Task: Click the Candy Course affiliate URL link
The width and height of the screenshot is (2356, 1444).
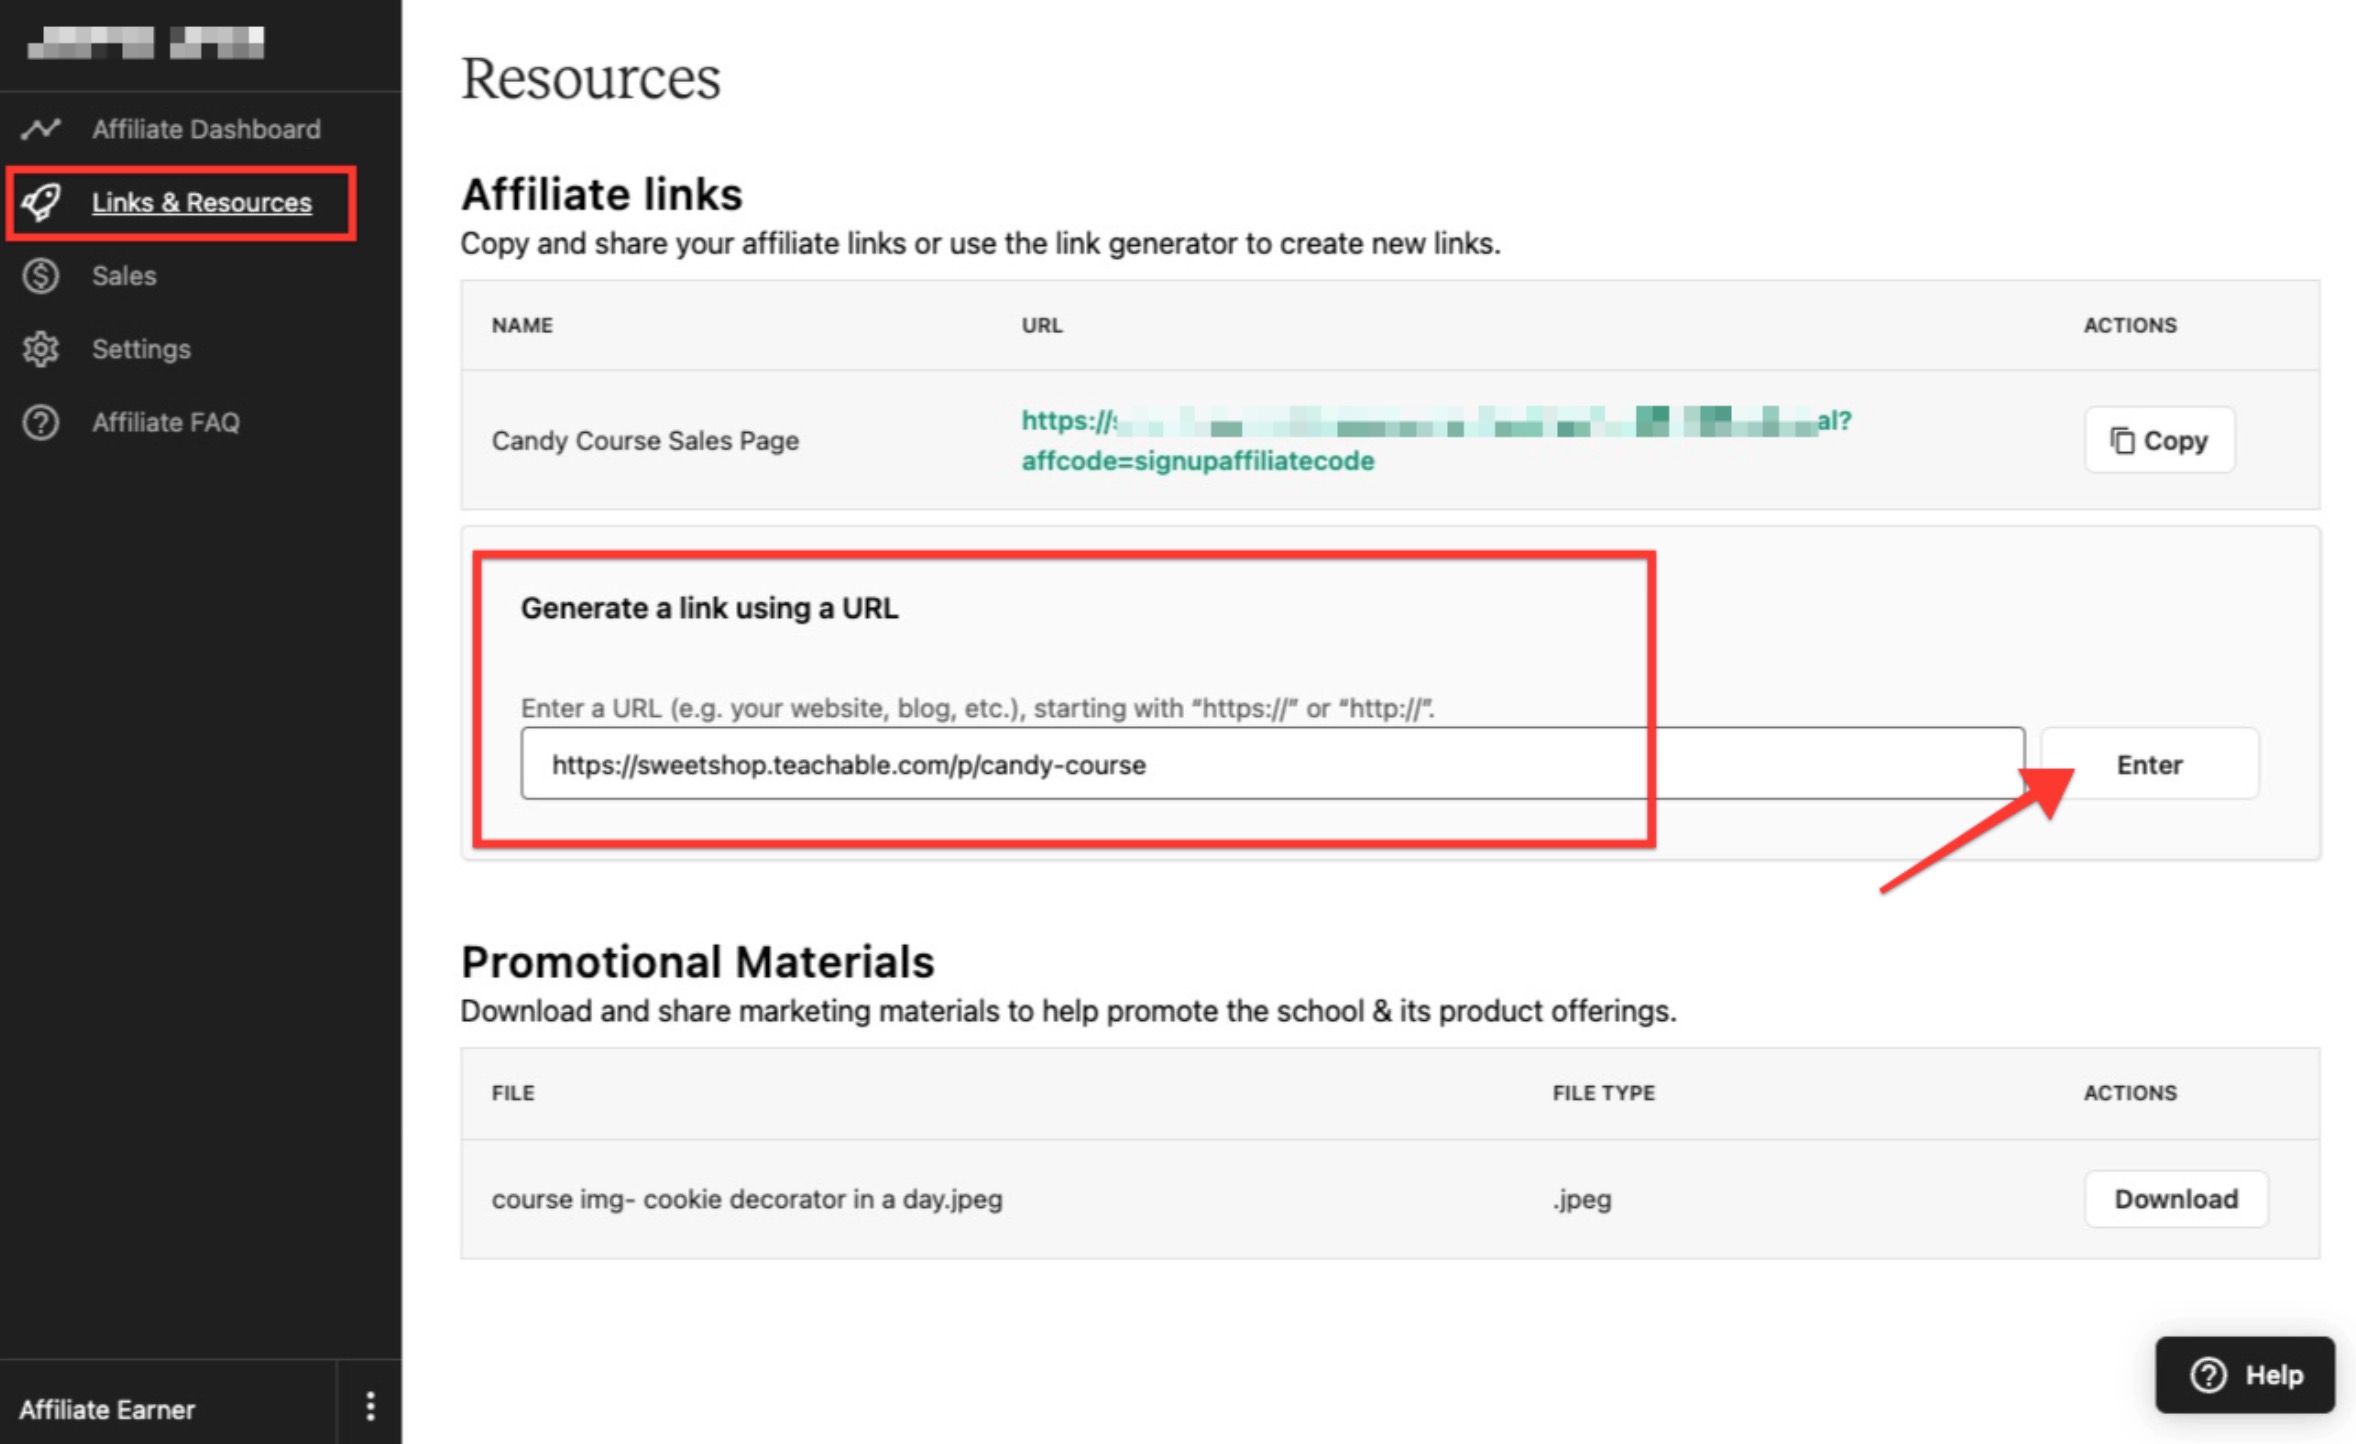Action: pos(1197,461)
